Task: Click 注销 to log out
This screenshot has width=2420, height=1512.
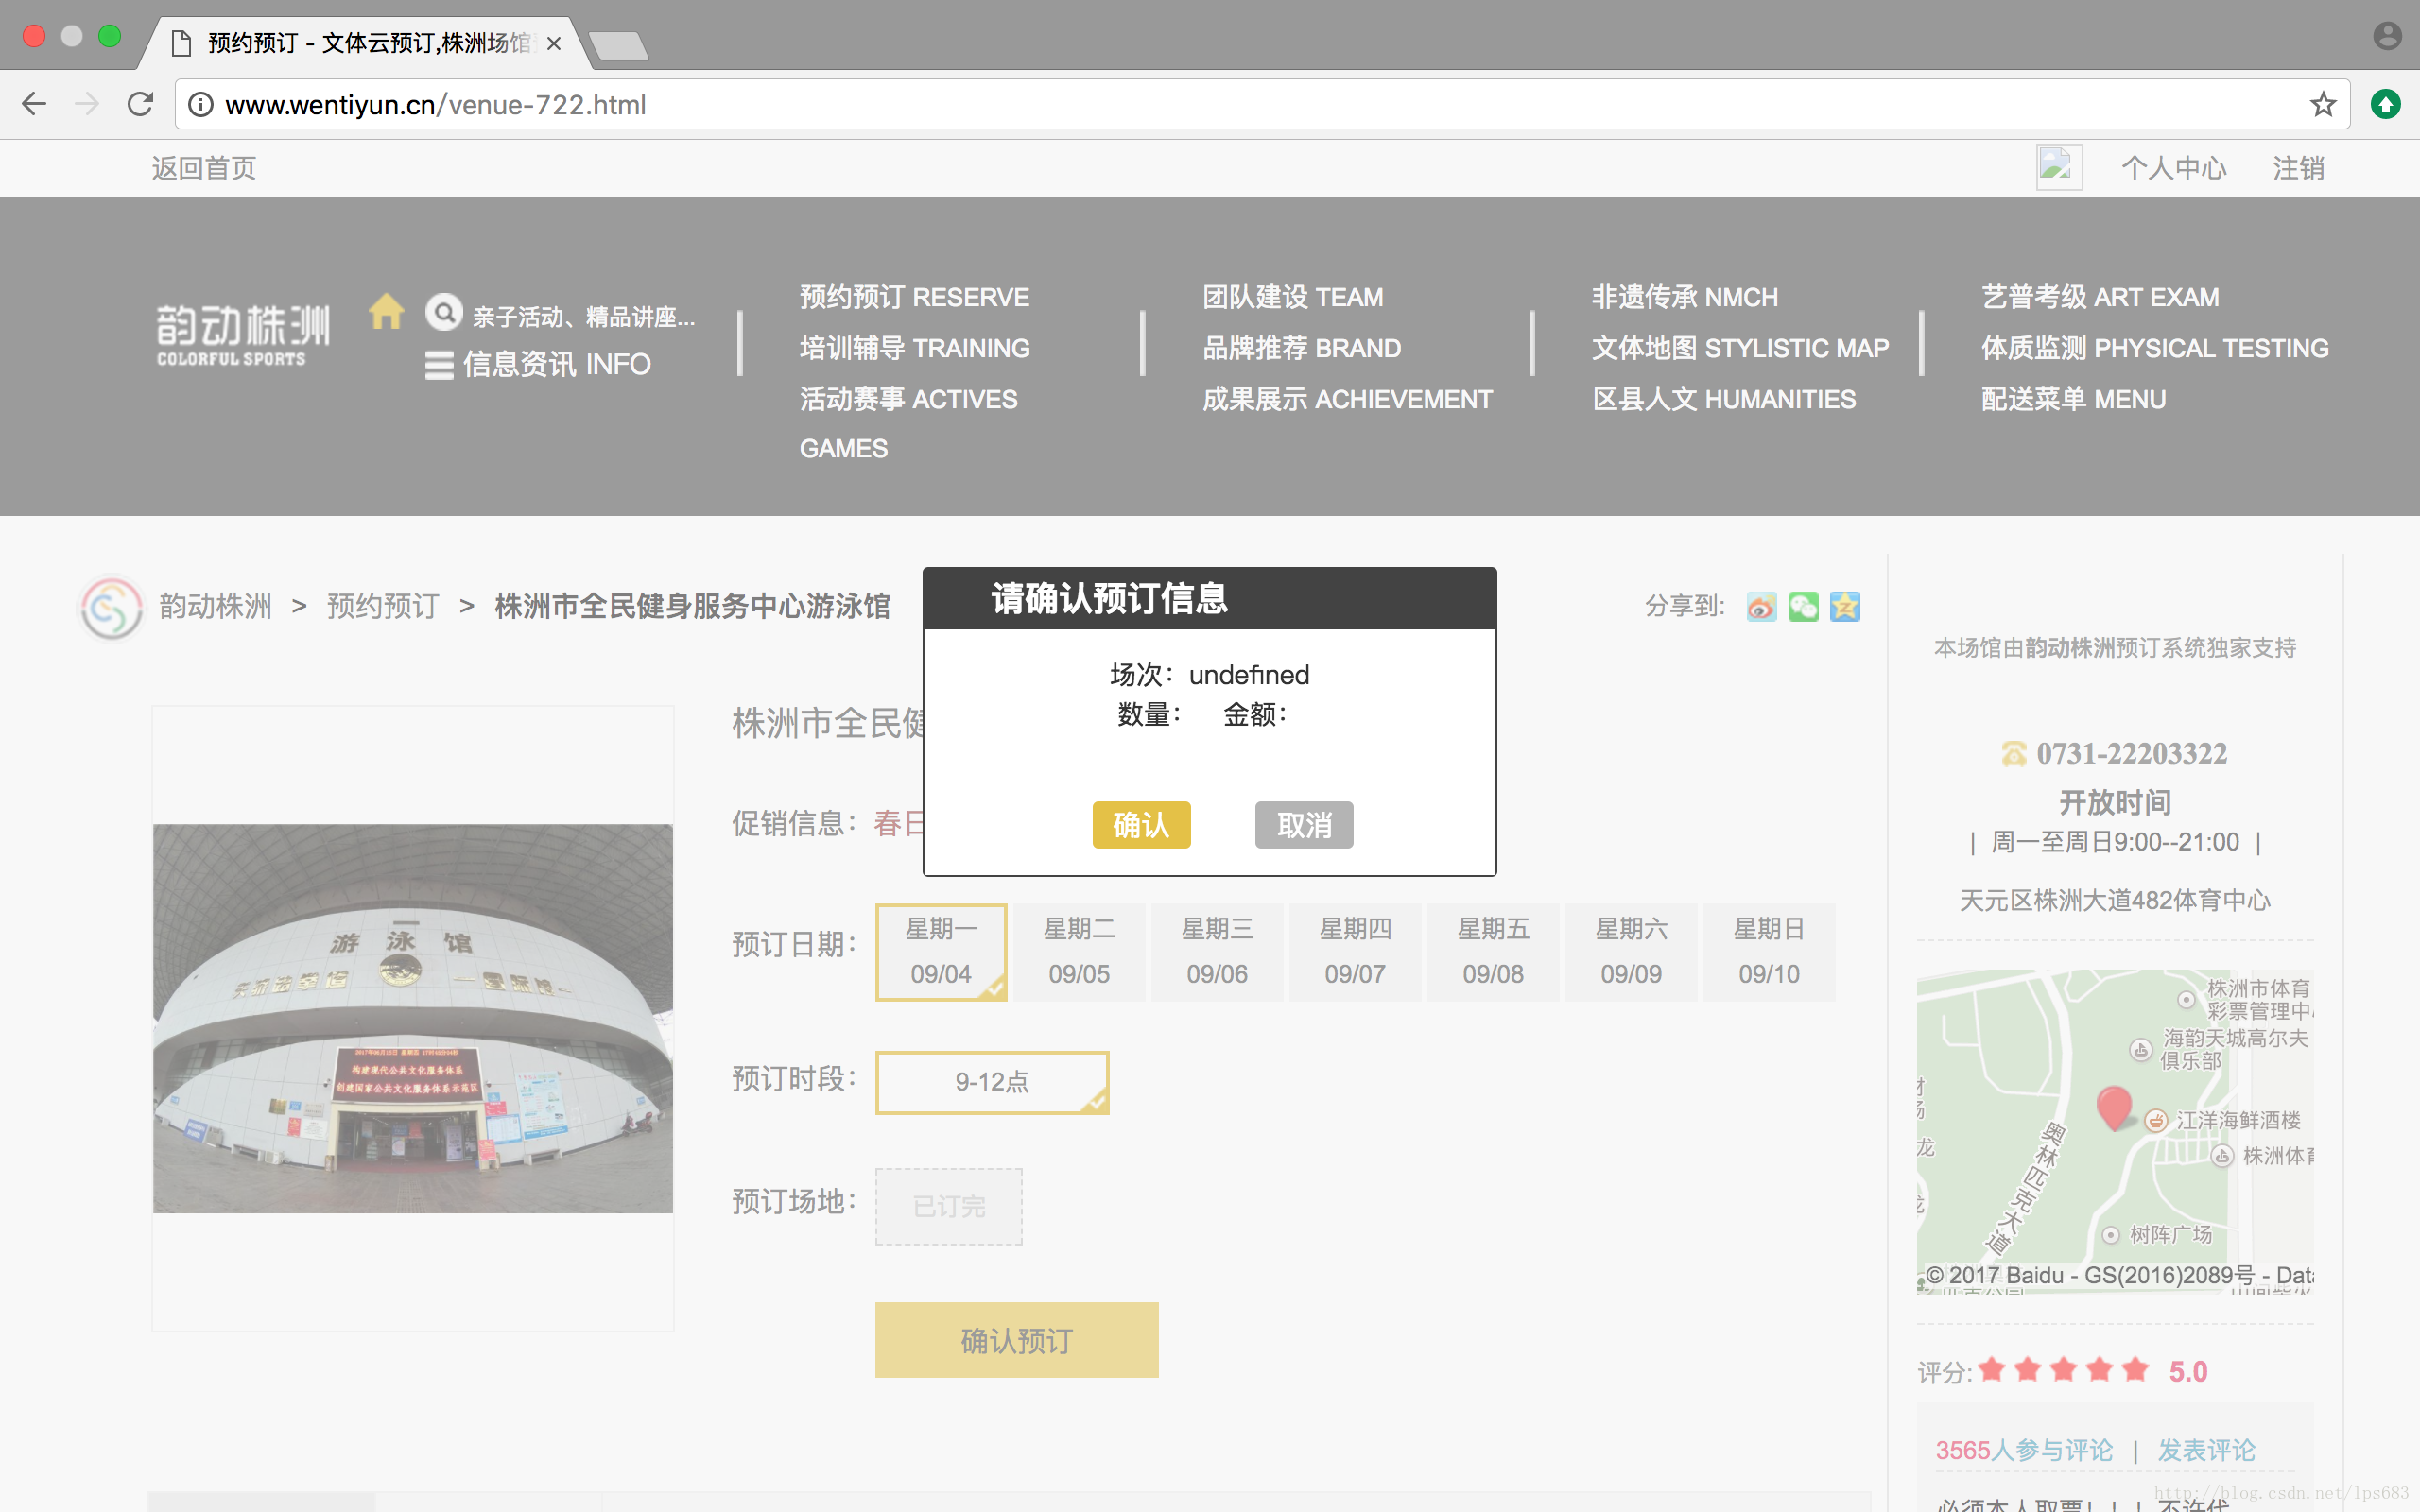Action: click(2298, 168)
